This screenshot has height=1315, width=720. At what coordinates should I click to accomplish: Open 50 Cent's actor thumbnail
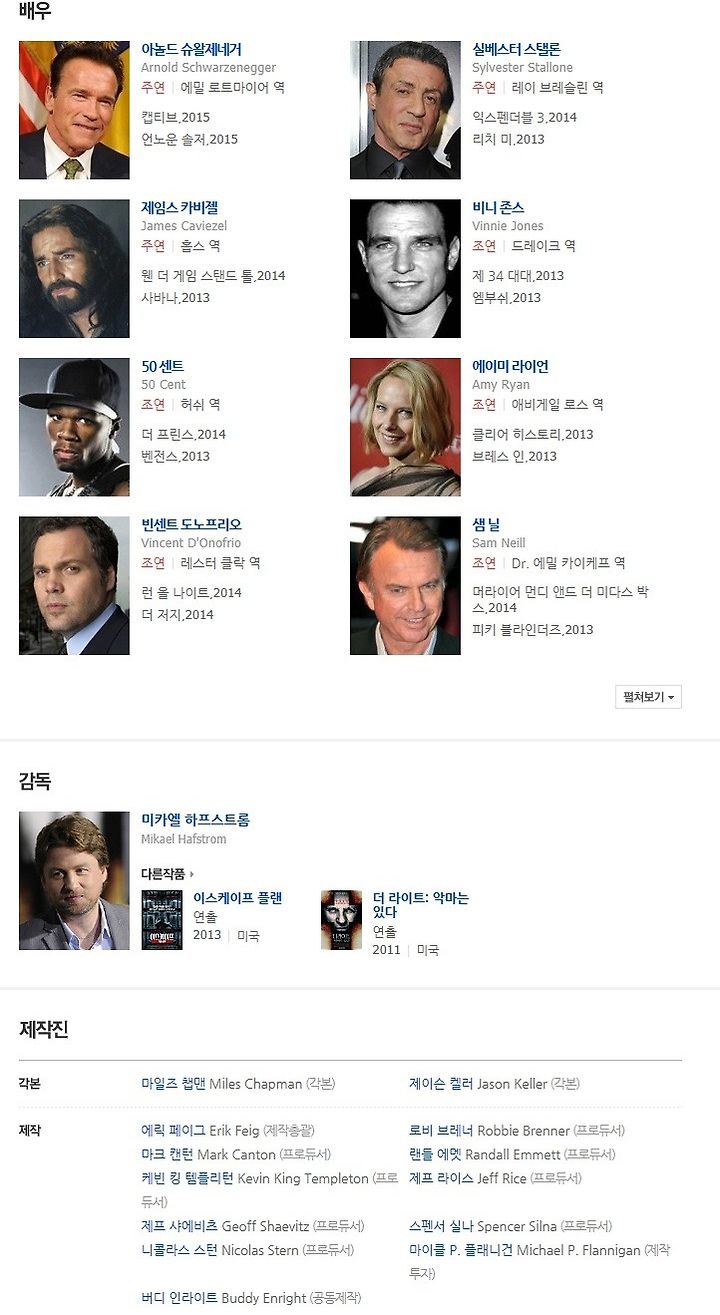pos(74,427)
